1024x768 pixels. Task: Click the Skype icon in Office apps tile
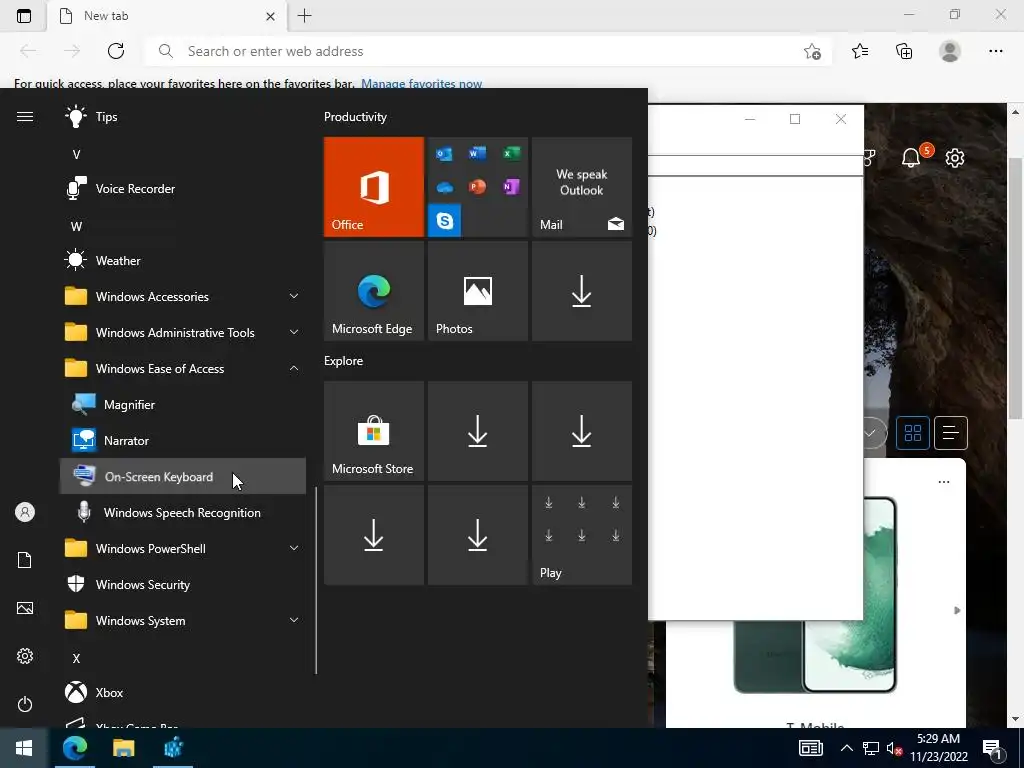click(445, 221)
